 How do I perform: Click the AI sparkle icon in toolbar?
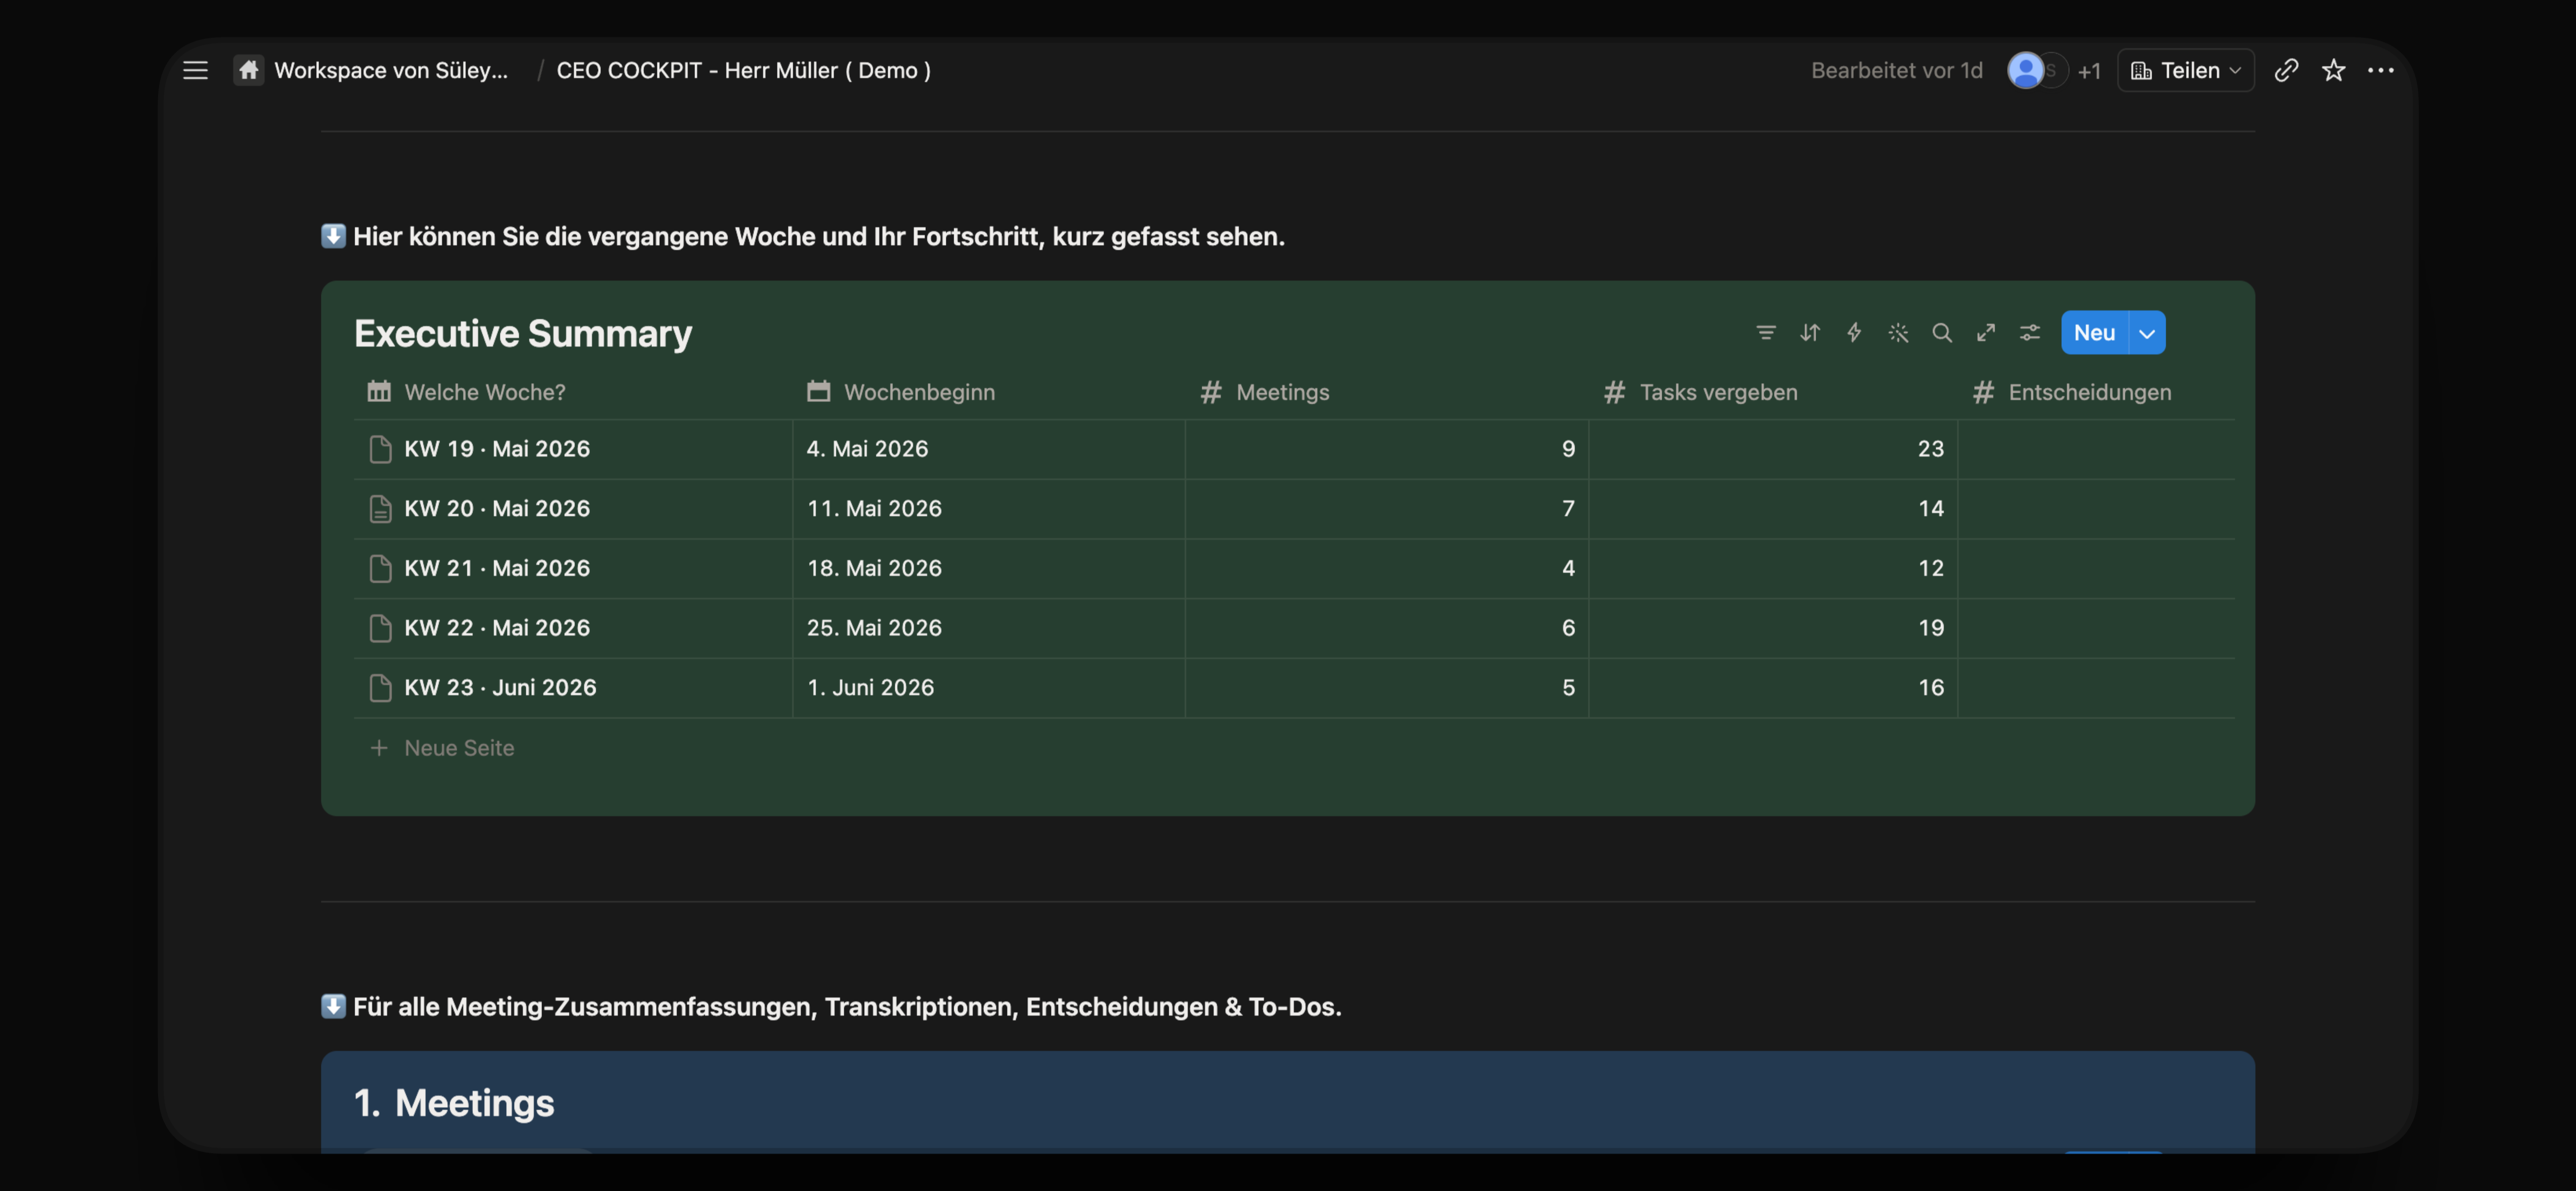[x=1898, y=333]
